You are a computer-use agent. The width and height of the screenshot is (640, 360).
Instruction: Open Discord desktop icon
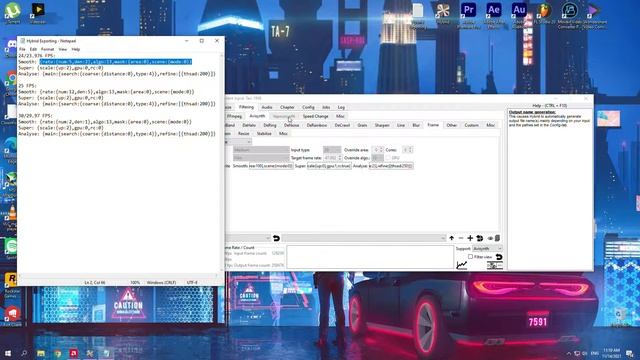coord(11,45)
